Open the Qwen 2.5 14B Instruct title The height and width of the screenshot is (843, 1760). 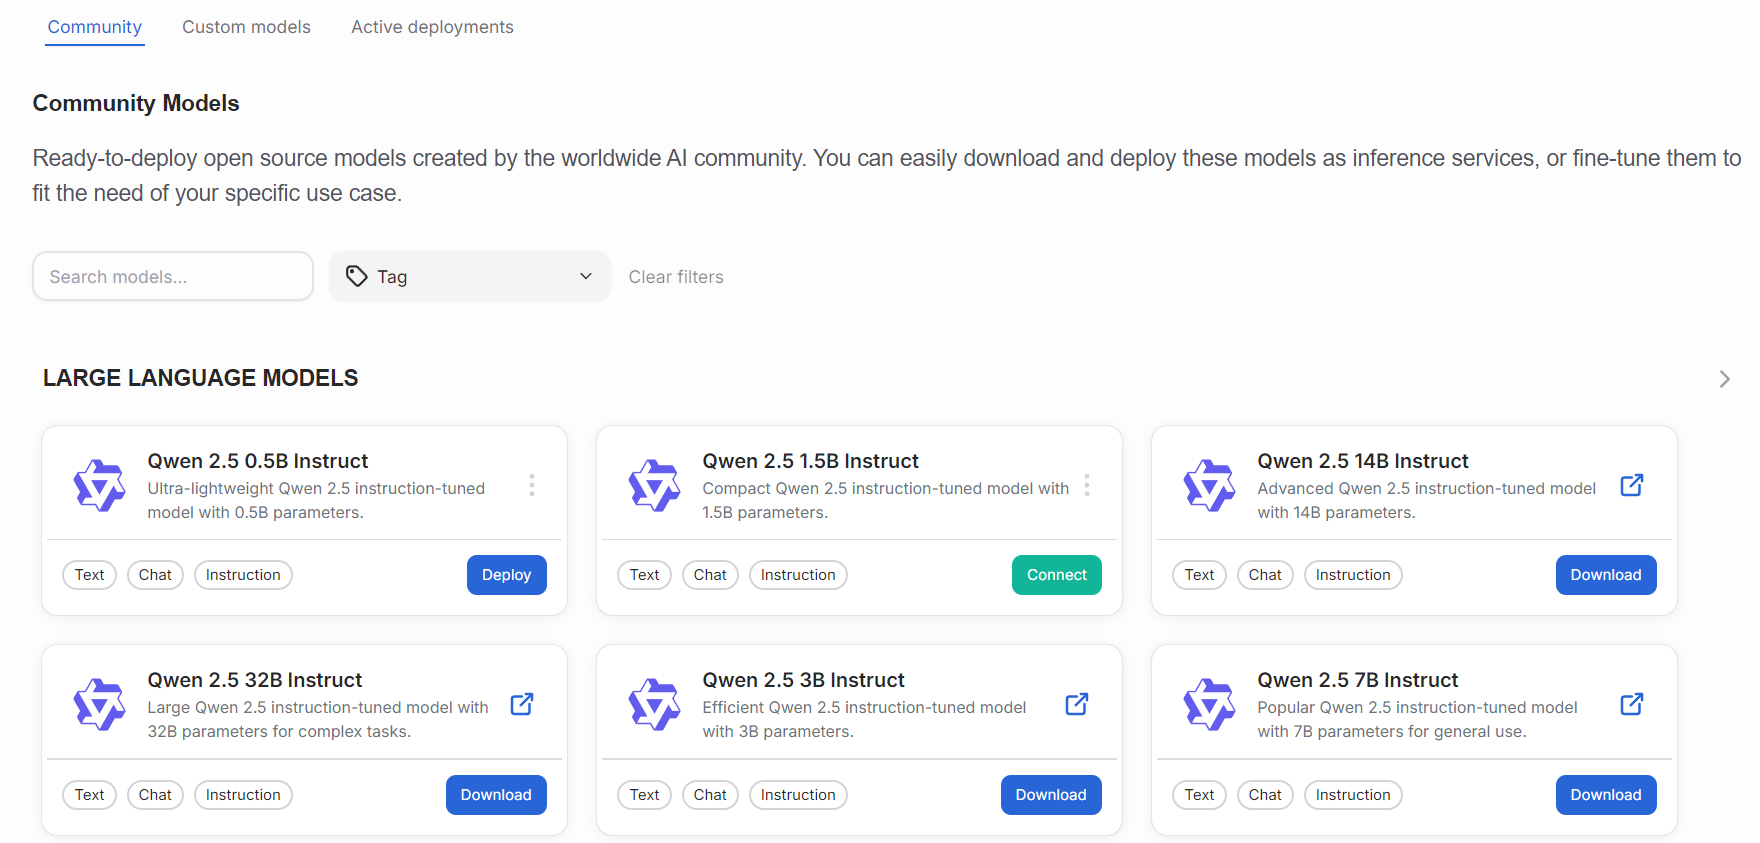(1363, 461)
